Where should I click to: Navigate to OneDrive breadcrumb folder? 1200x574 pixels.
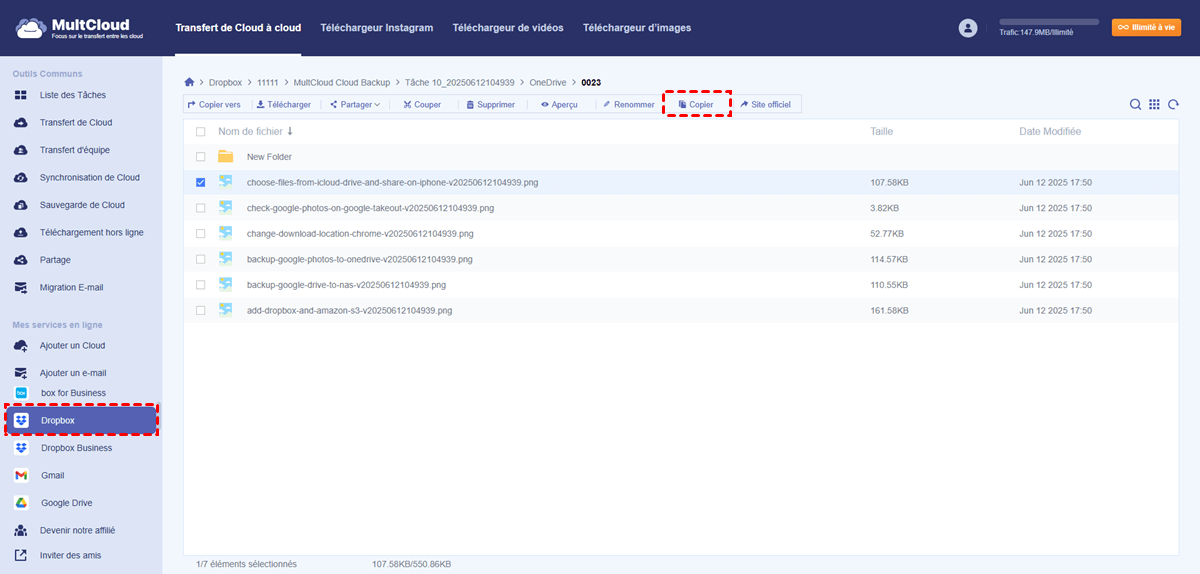[x=549, y=82]
